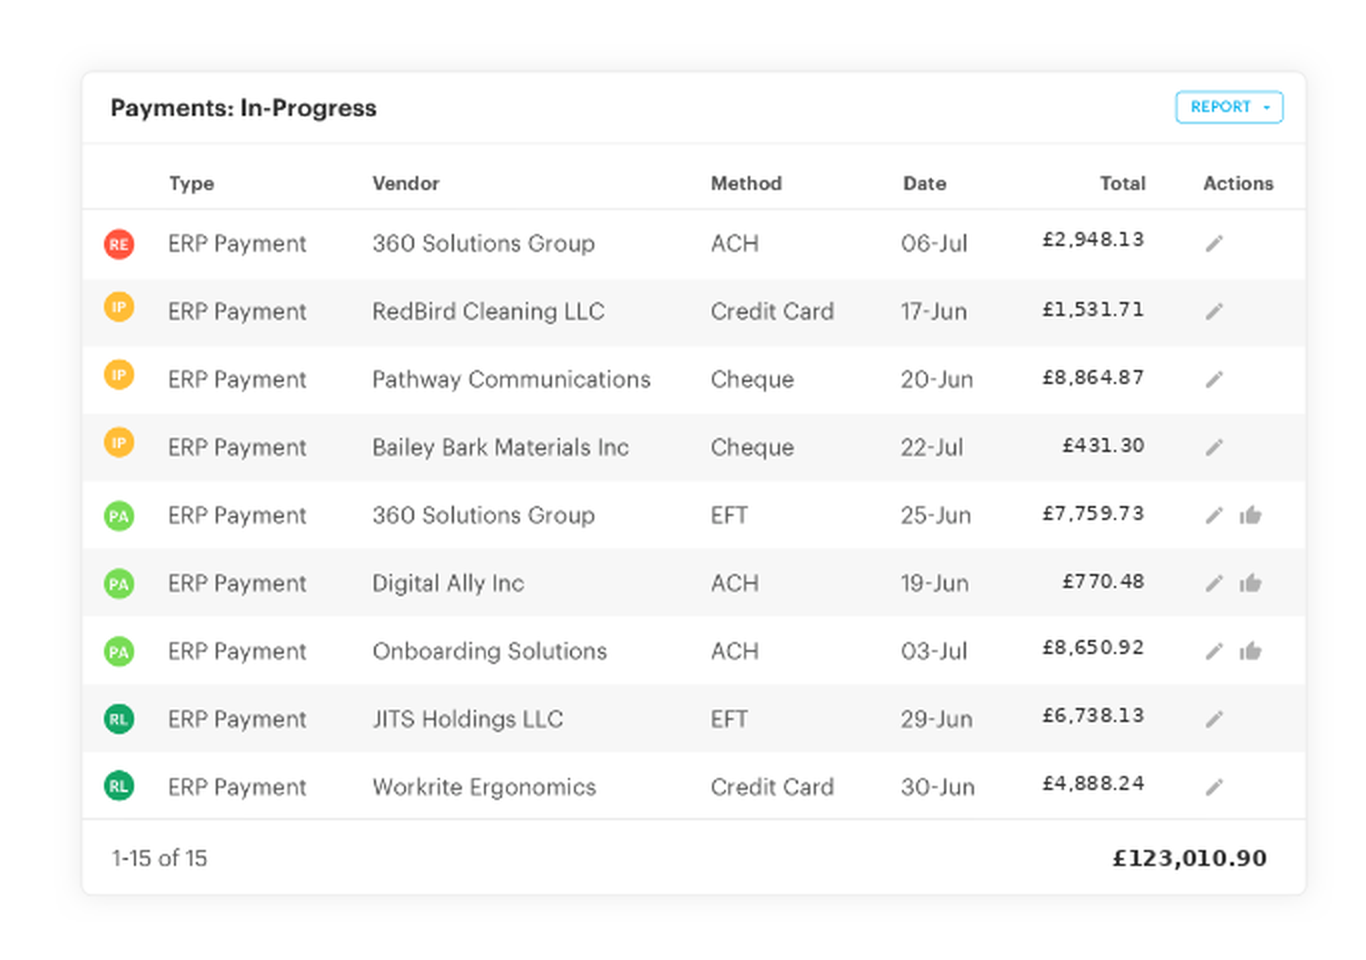
Task: Click the RL status badge for JITS Holdings LLC
Action: (119, 719)
